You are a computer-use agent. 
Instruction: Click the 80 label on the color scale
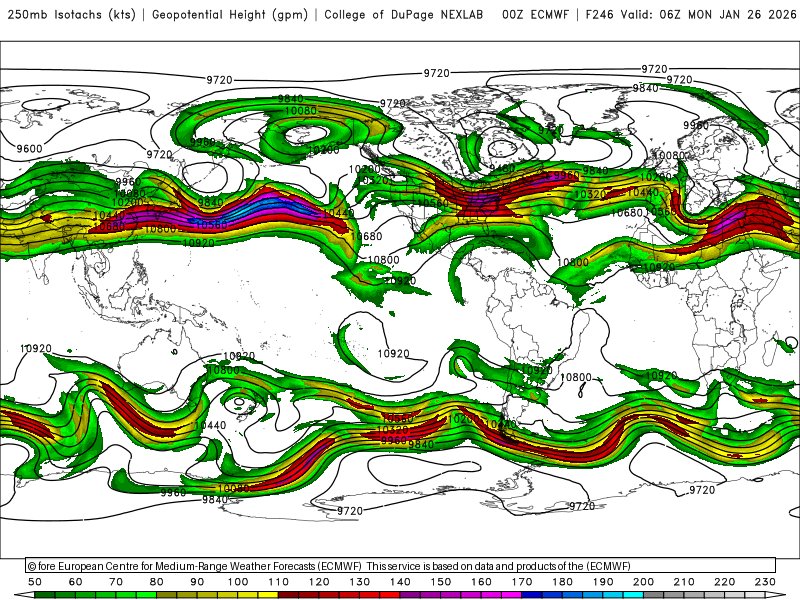coord(157,582)
